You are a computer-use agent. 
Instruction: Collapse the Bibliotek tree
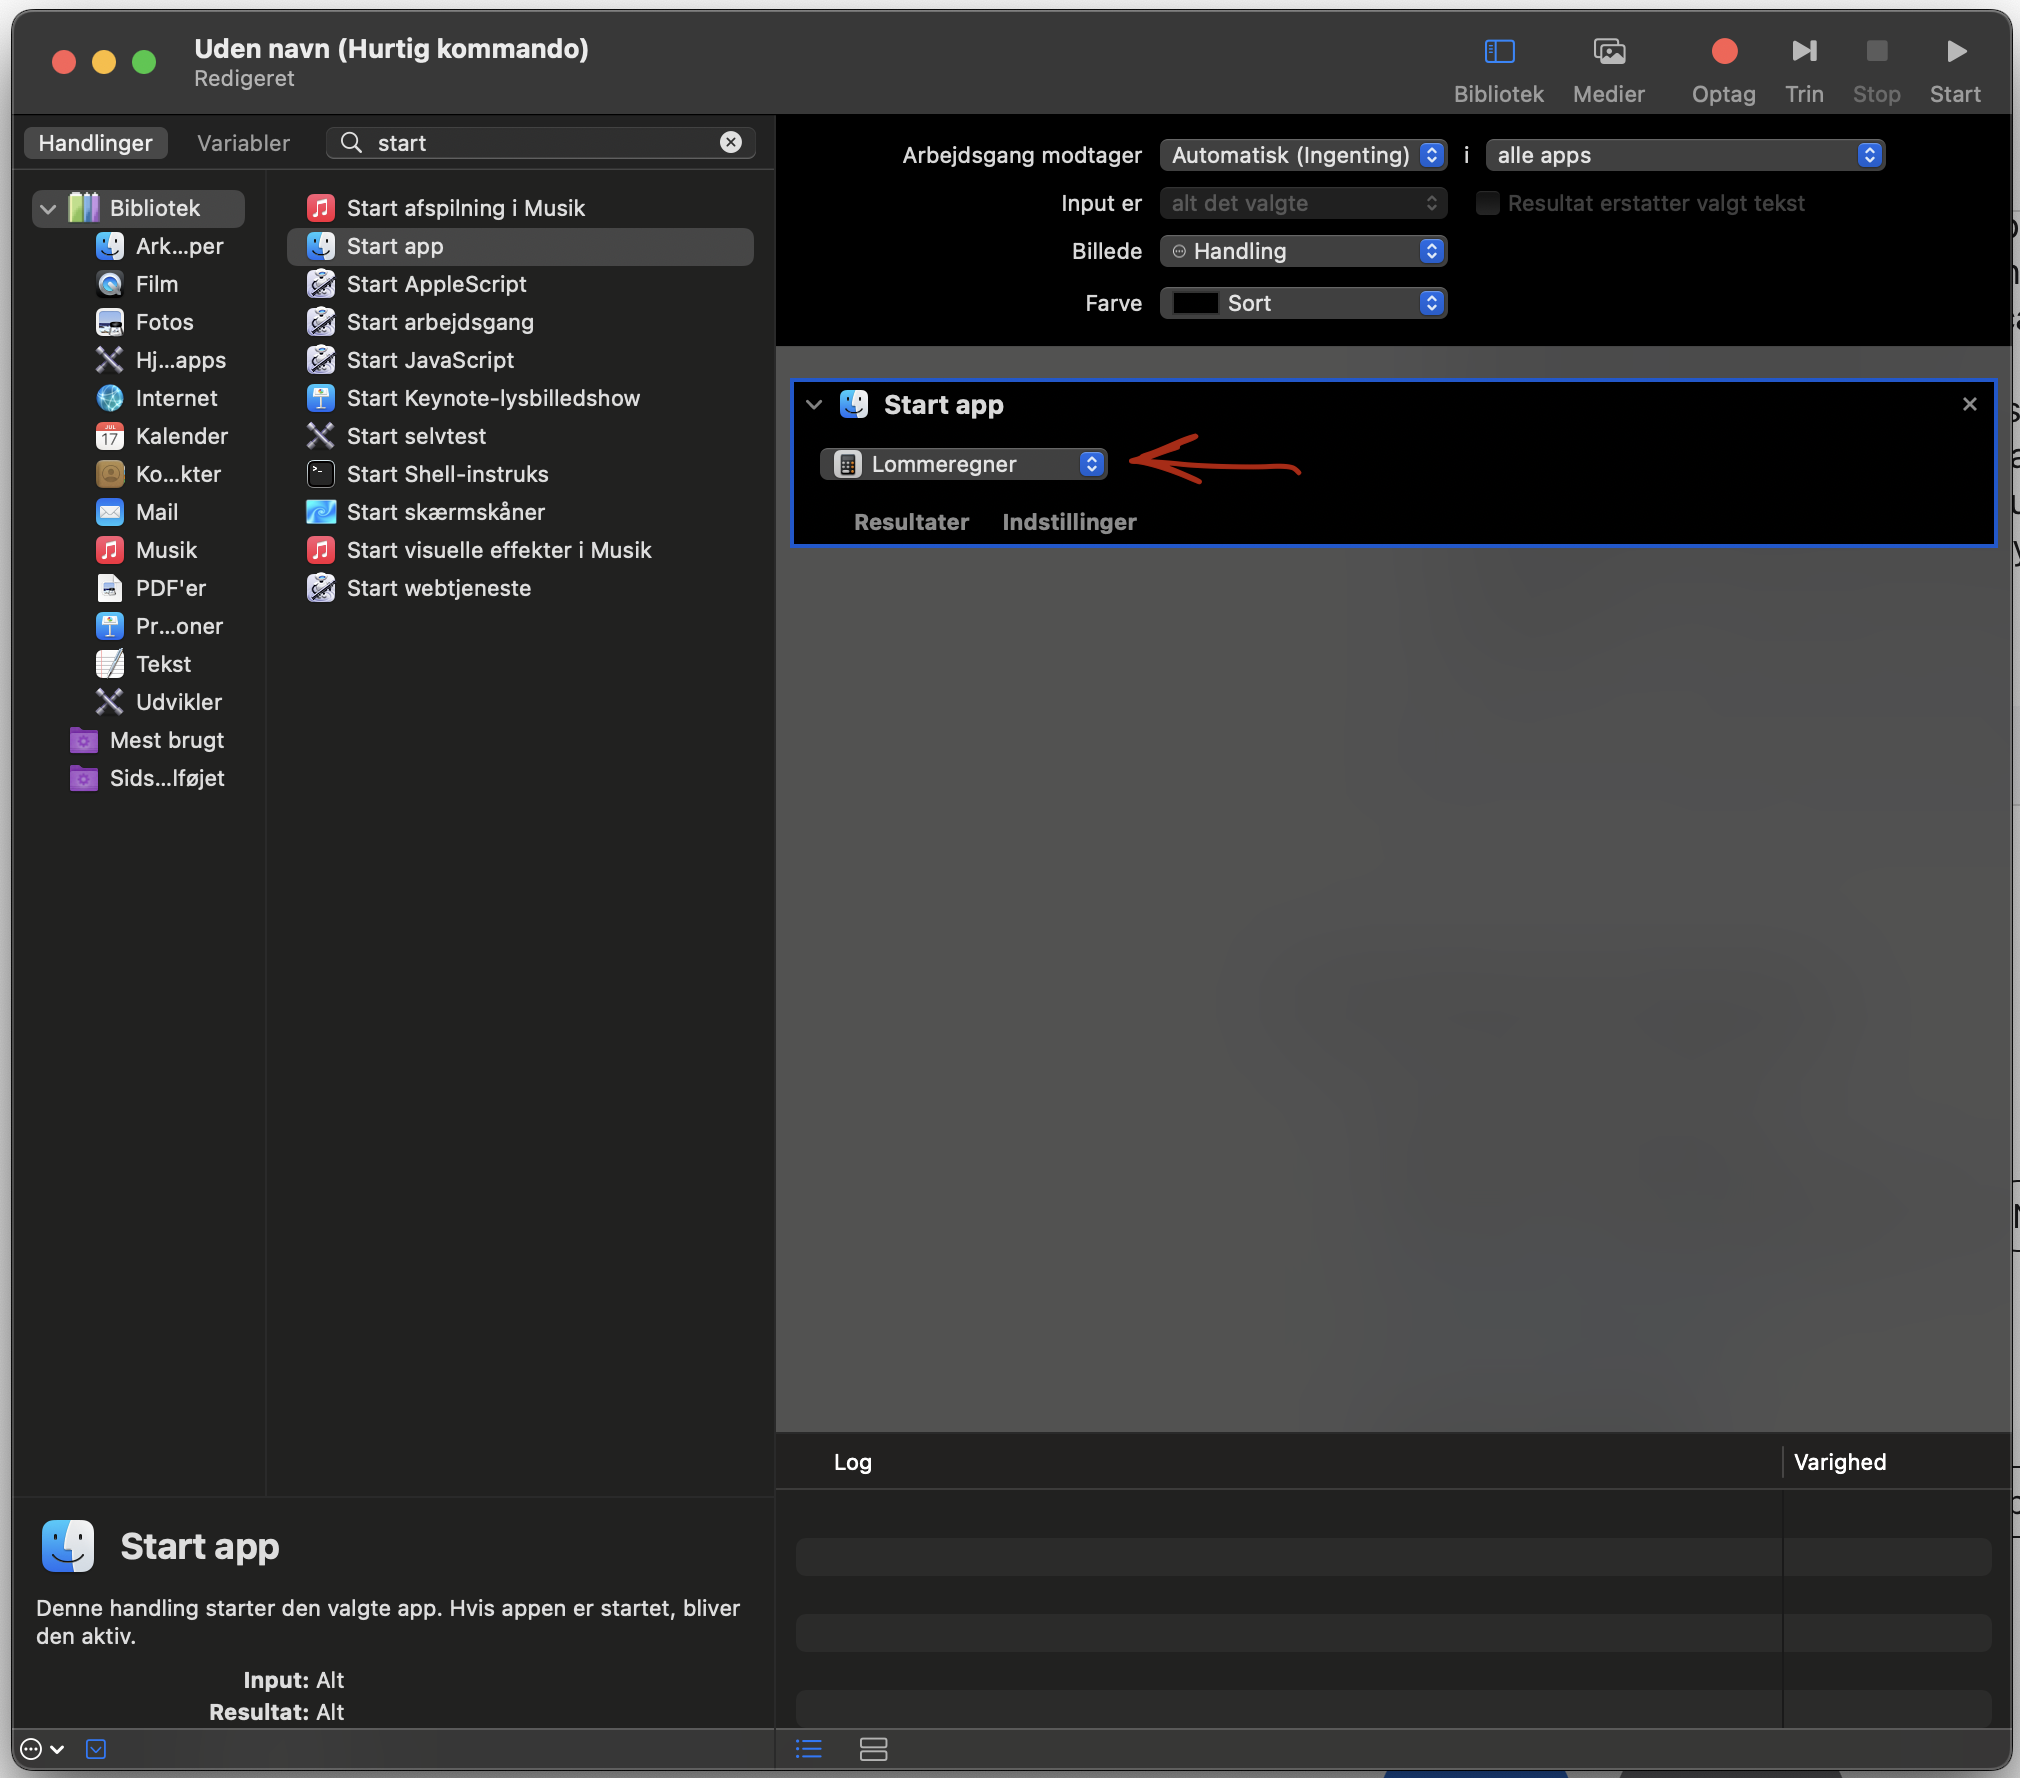47,209
